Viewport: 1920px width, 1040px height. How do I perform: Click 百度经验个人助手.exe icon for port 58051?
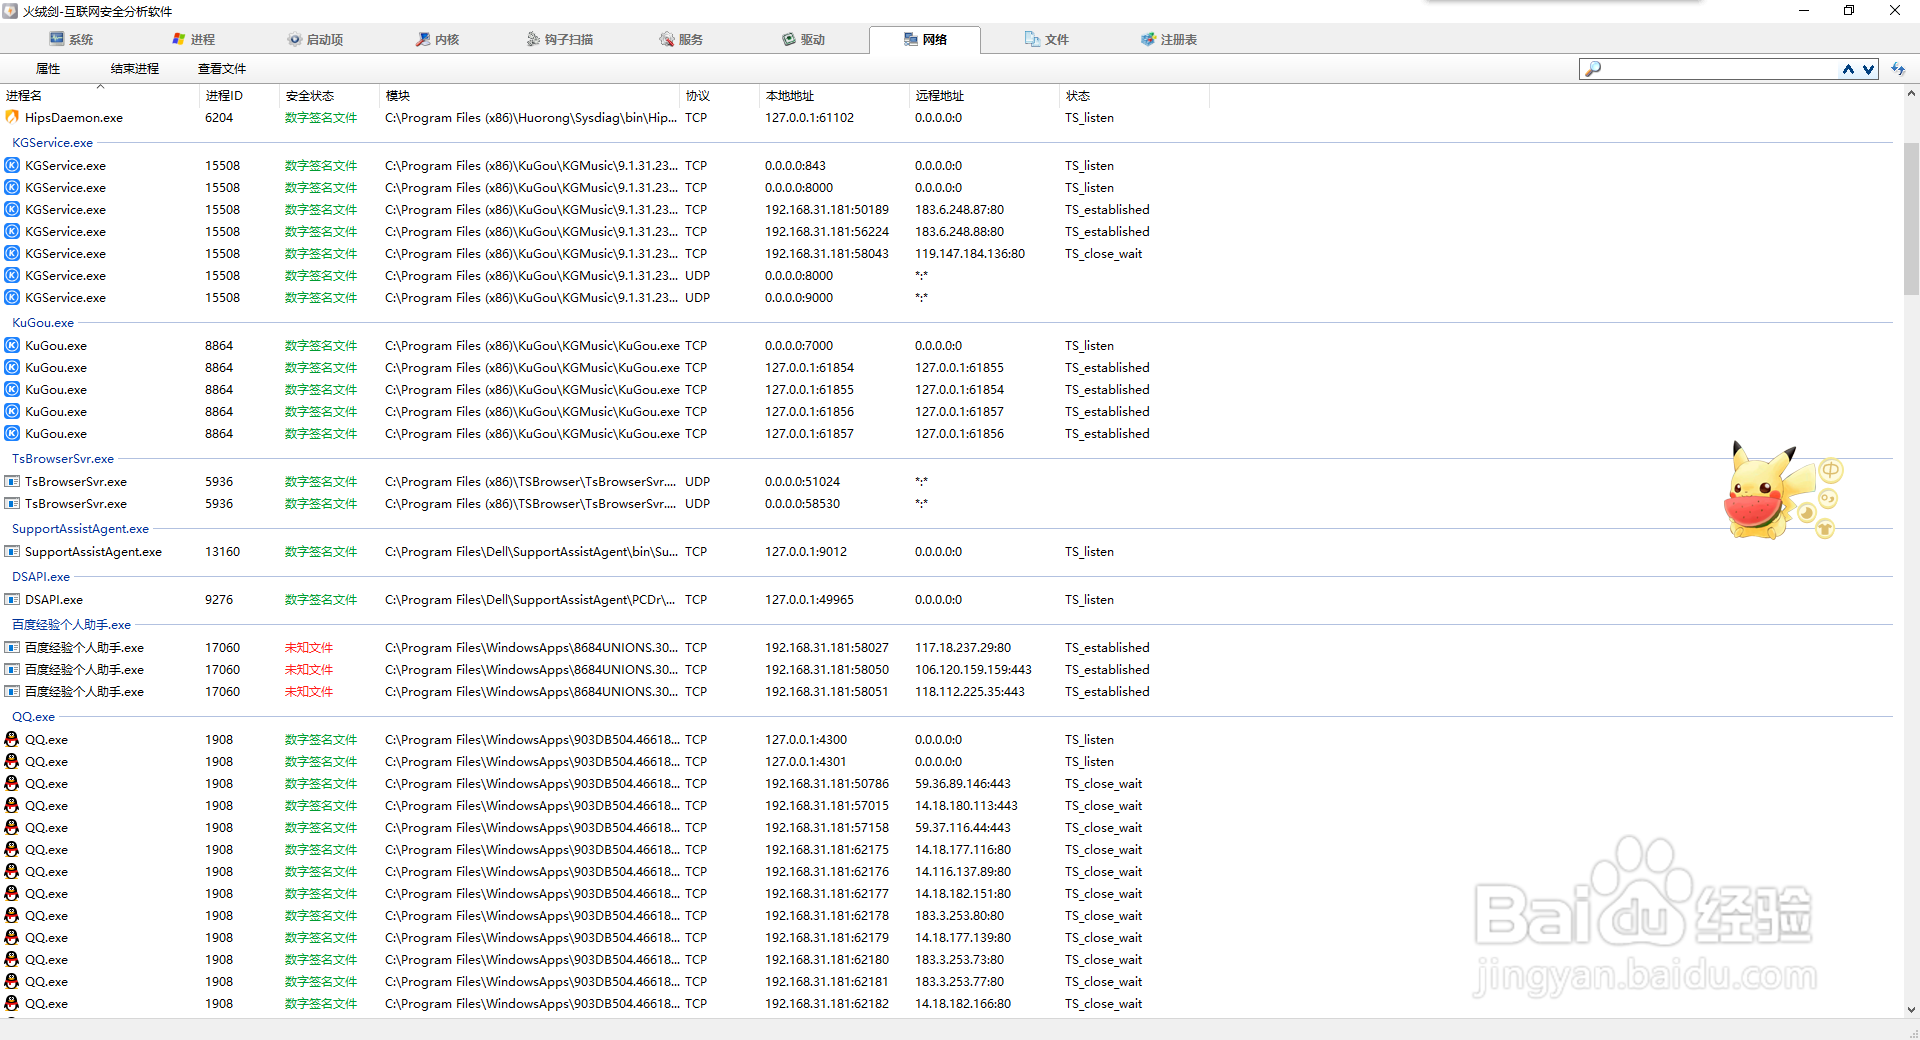coord(12,691)
